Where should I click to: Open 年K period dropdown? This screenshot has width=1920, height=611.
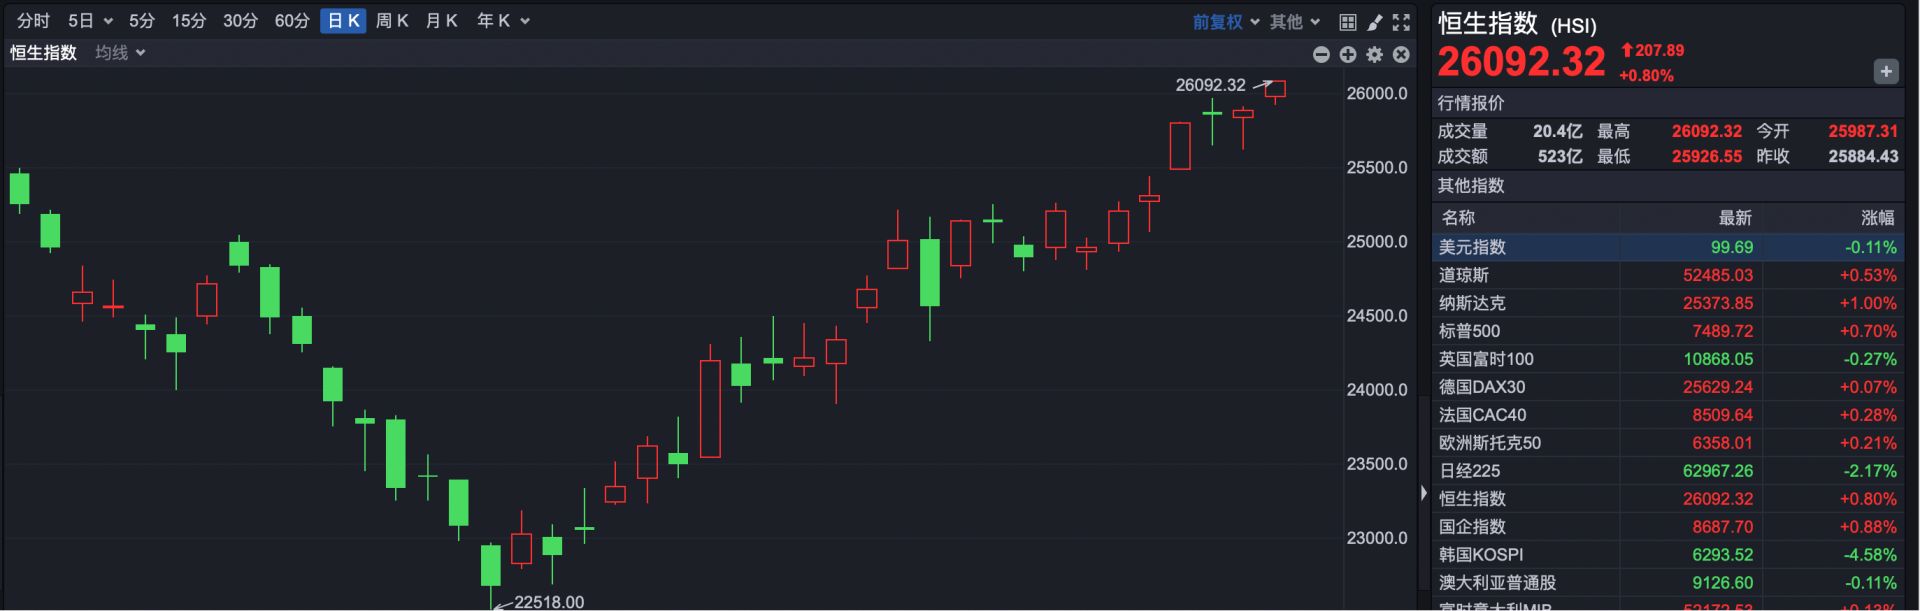[503, 21]
